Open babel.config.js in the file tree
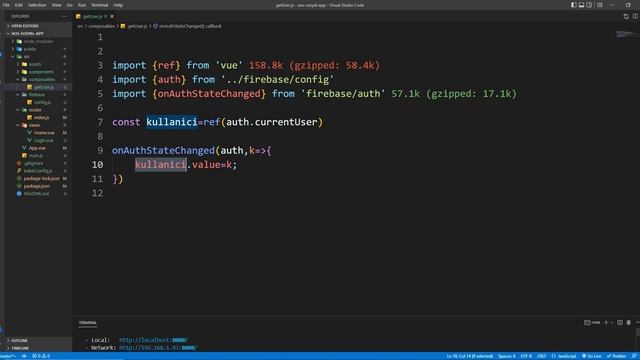Viewport: 640px width, 360px height. pos(37,171)
